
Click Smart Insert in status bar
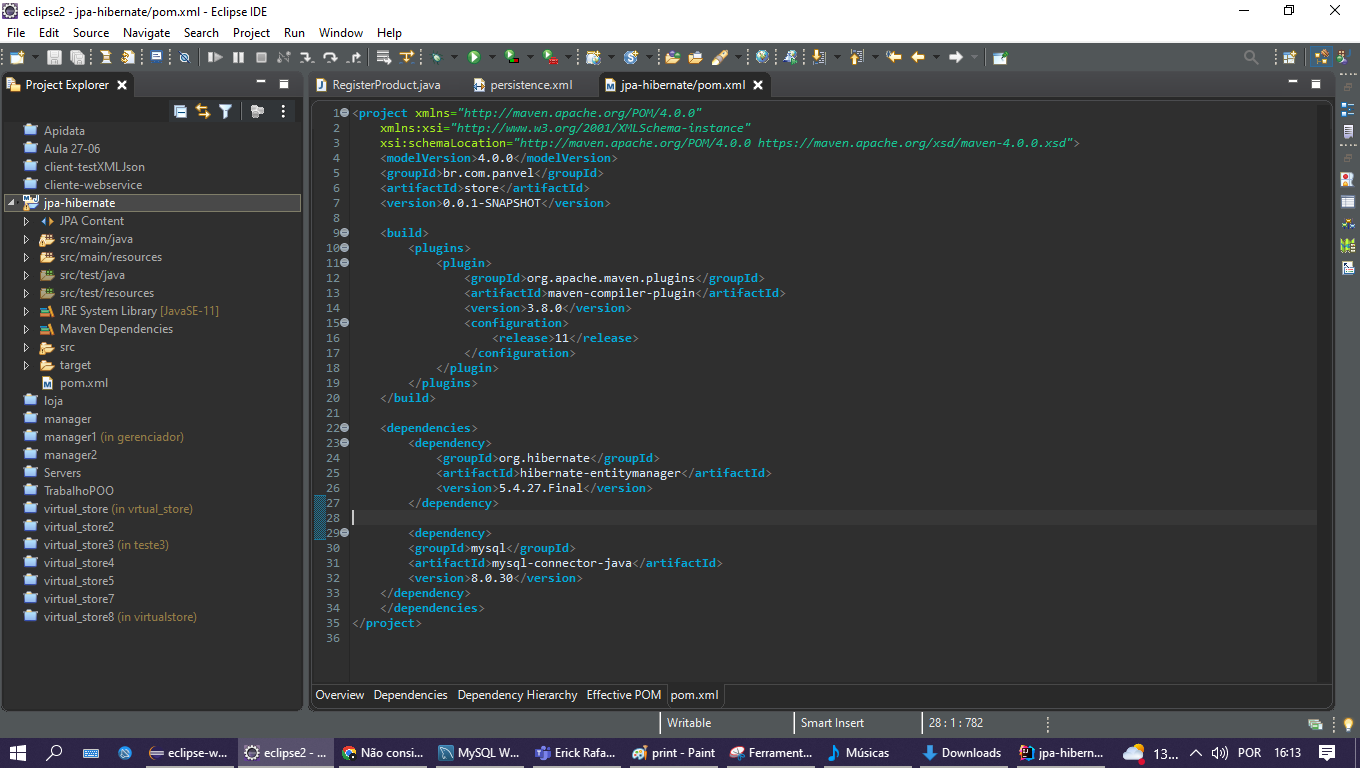(832, 723)
